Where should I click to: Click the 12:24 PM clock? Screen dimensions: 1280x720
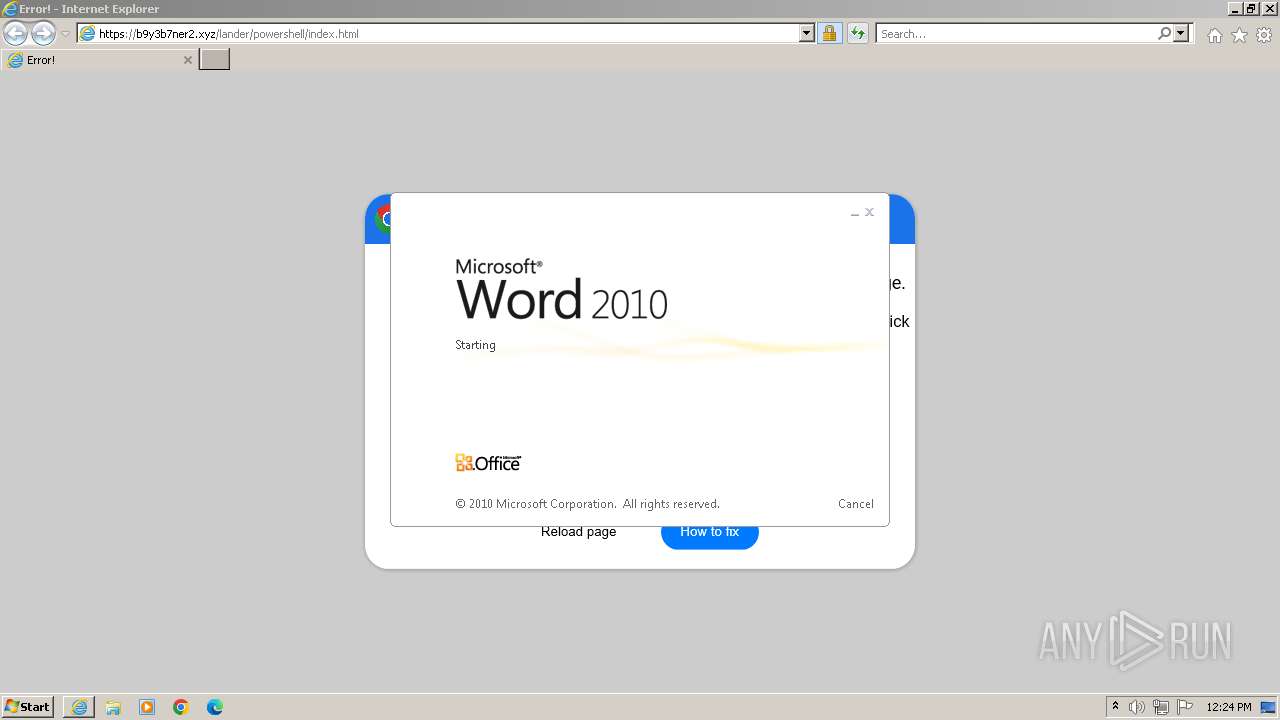coord(1228,707)
